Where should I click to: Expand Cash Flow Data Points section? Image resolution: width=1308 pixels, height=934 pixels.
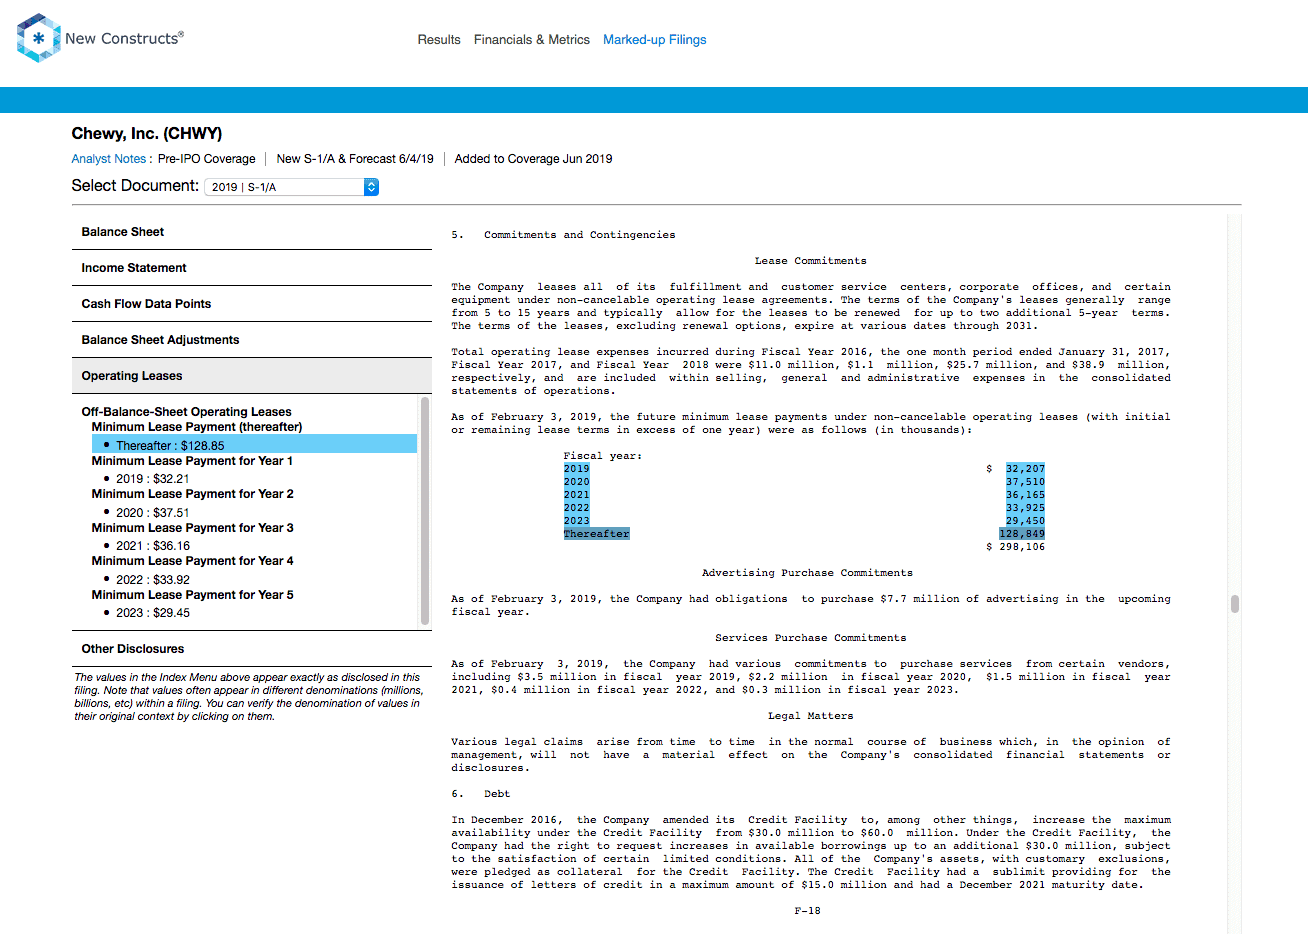252,304
